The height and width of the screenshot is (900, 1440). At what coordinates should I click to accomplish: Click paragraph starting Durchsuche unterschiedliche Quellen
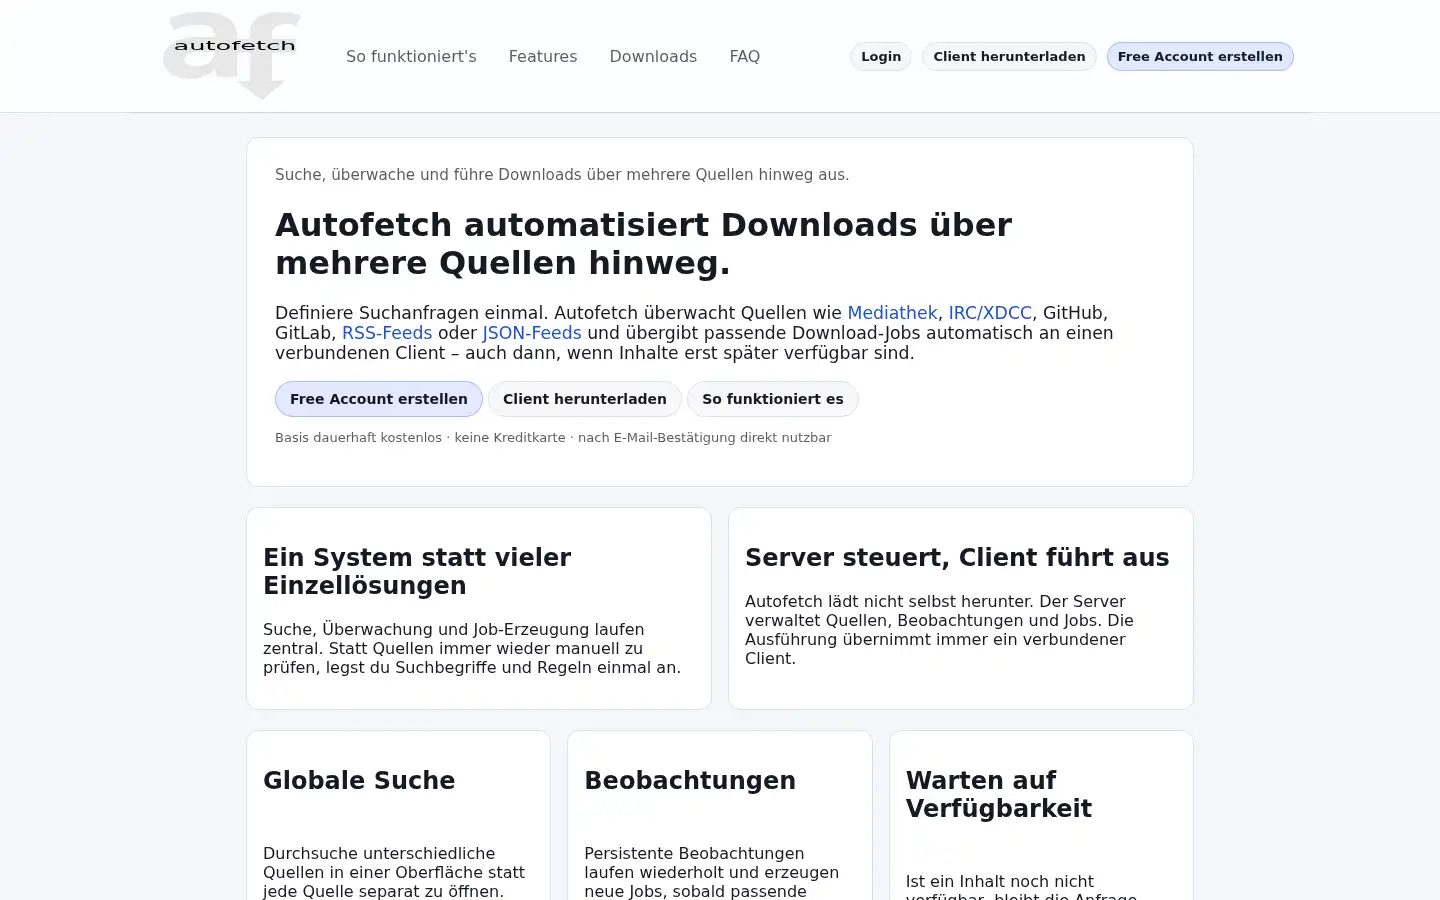click(394, 872)
